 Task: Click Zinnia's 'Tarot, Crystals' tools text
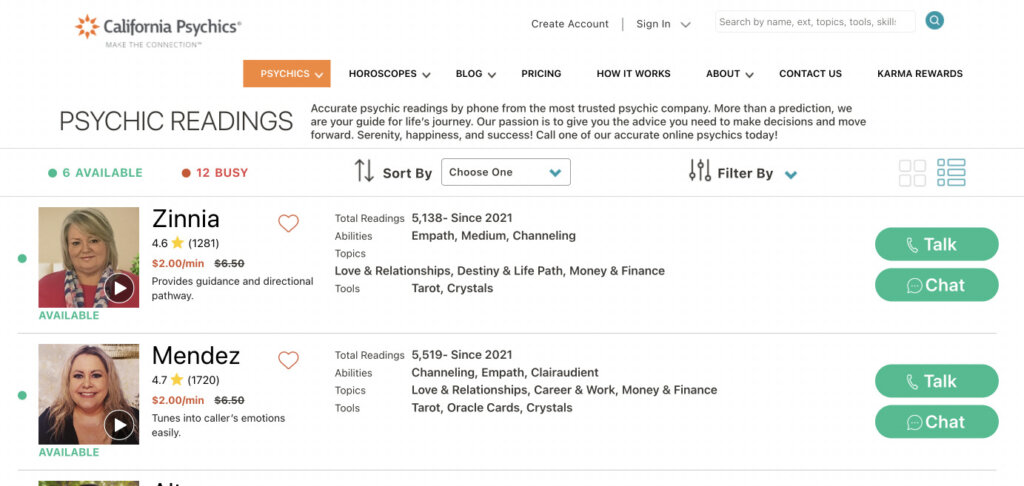pos(452,288)
